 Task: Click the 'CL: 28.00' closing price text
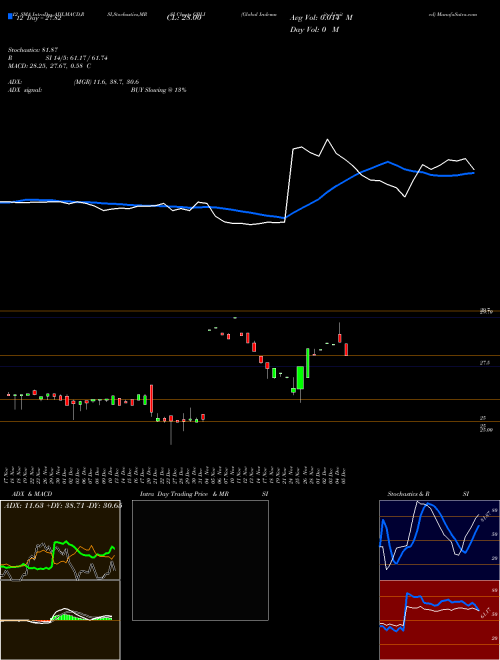(184, 18)
